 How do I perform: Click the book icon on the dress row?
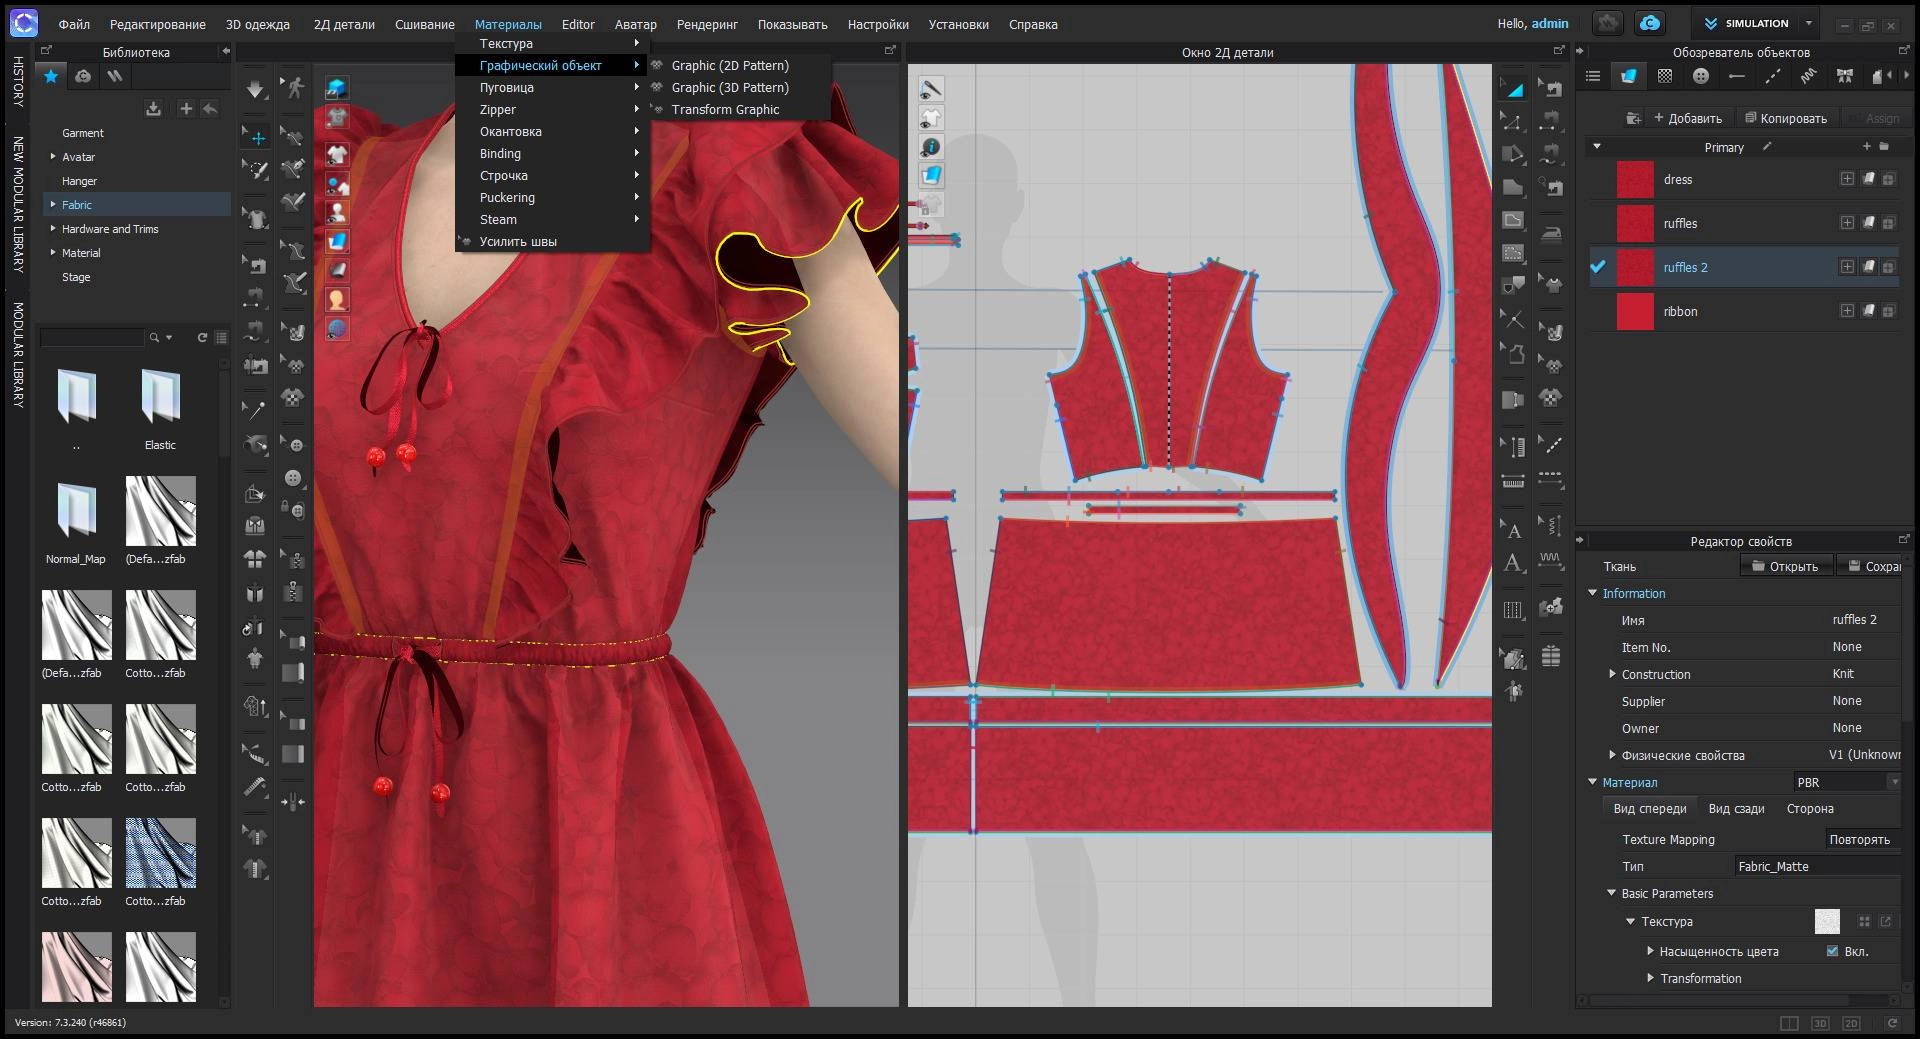pyautogui.click(x=1868, y=179)
